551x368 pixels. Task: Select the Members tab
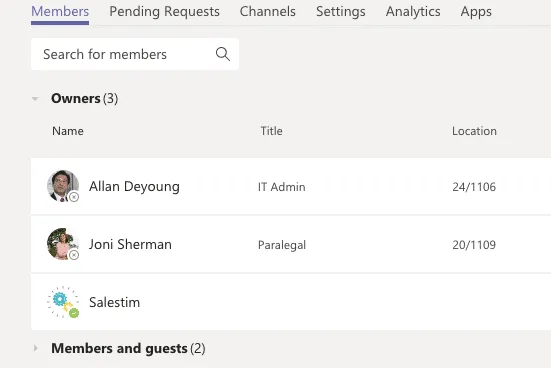pos(60,11)
